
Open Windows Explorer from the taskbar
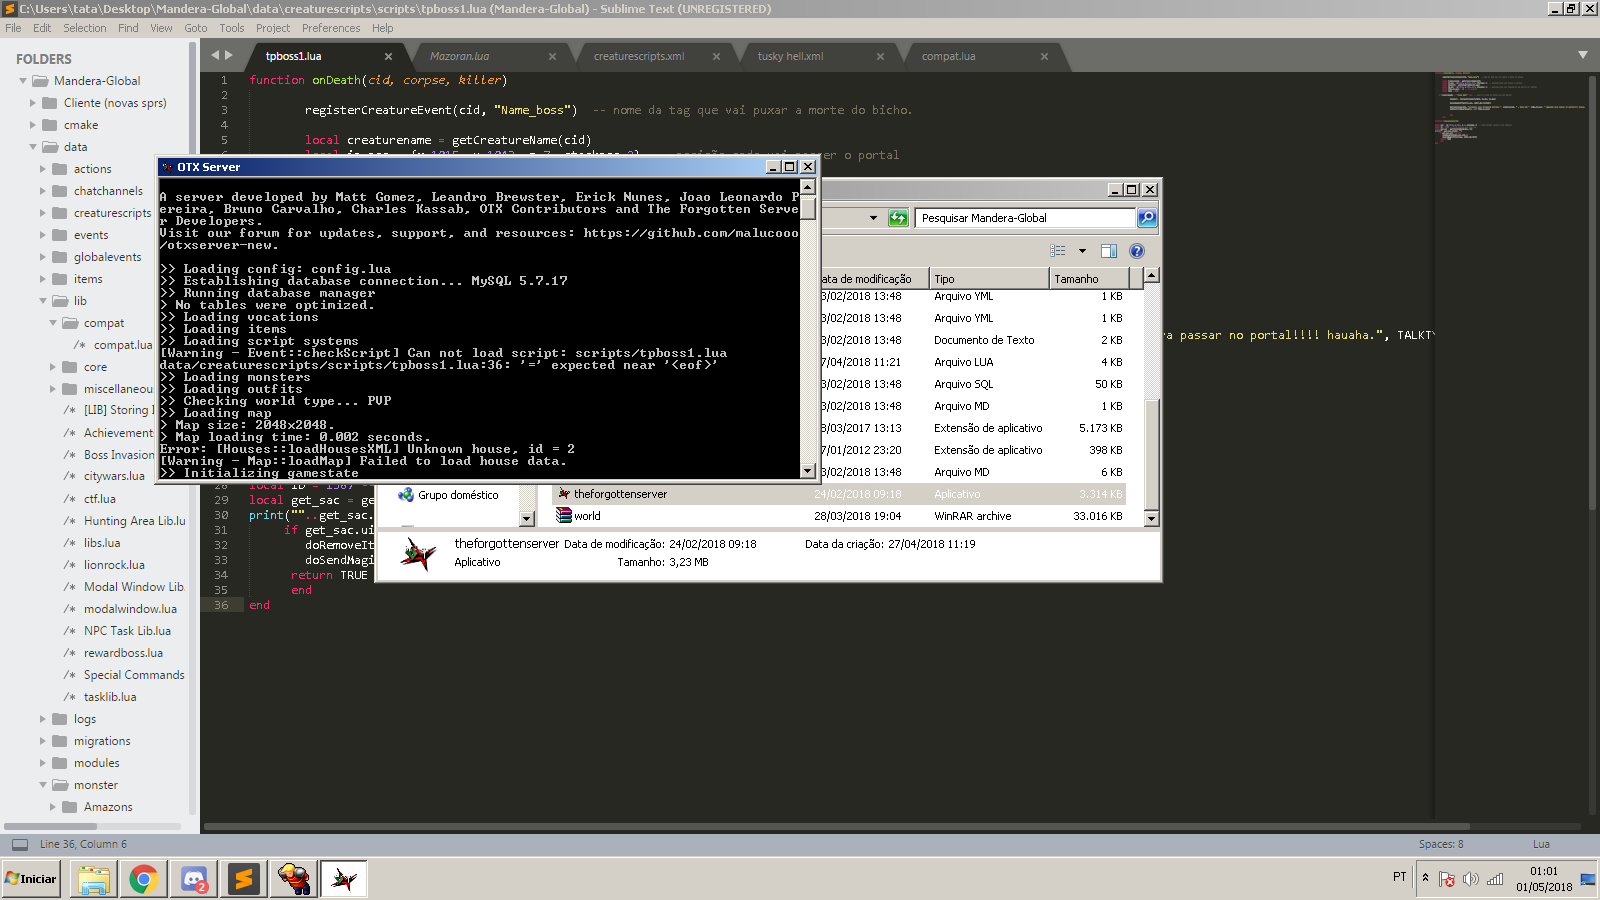pos(93,879)
